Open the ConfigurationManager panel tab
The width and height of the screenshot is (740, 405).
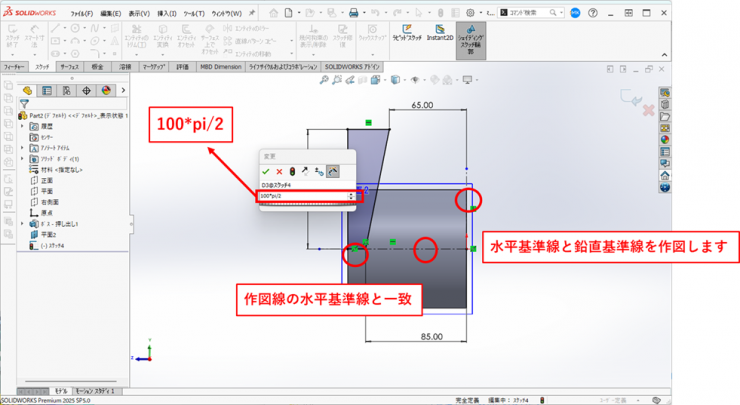coord(66,90)
